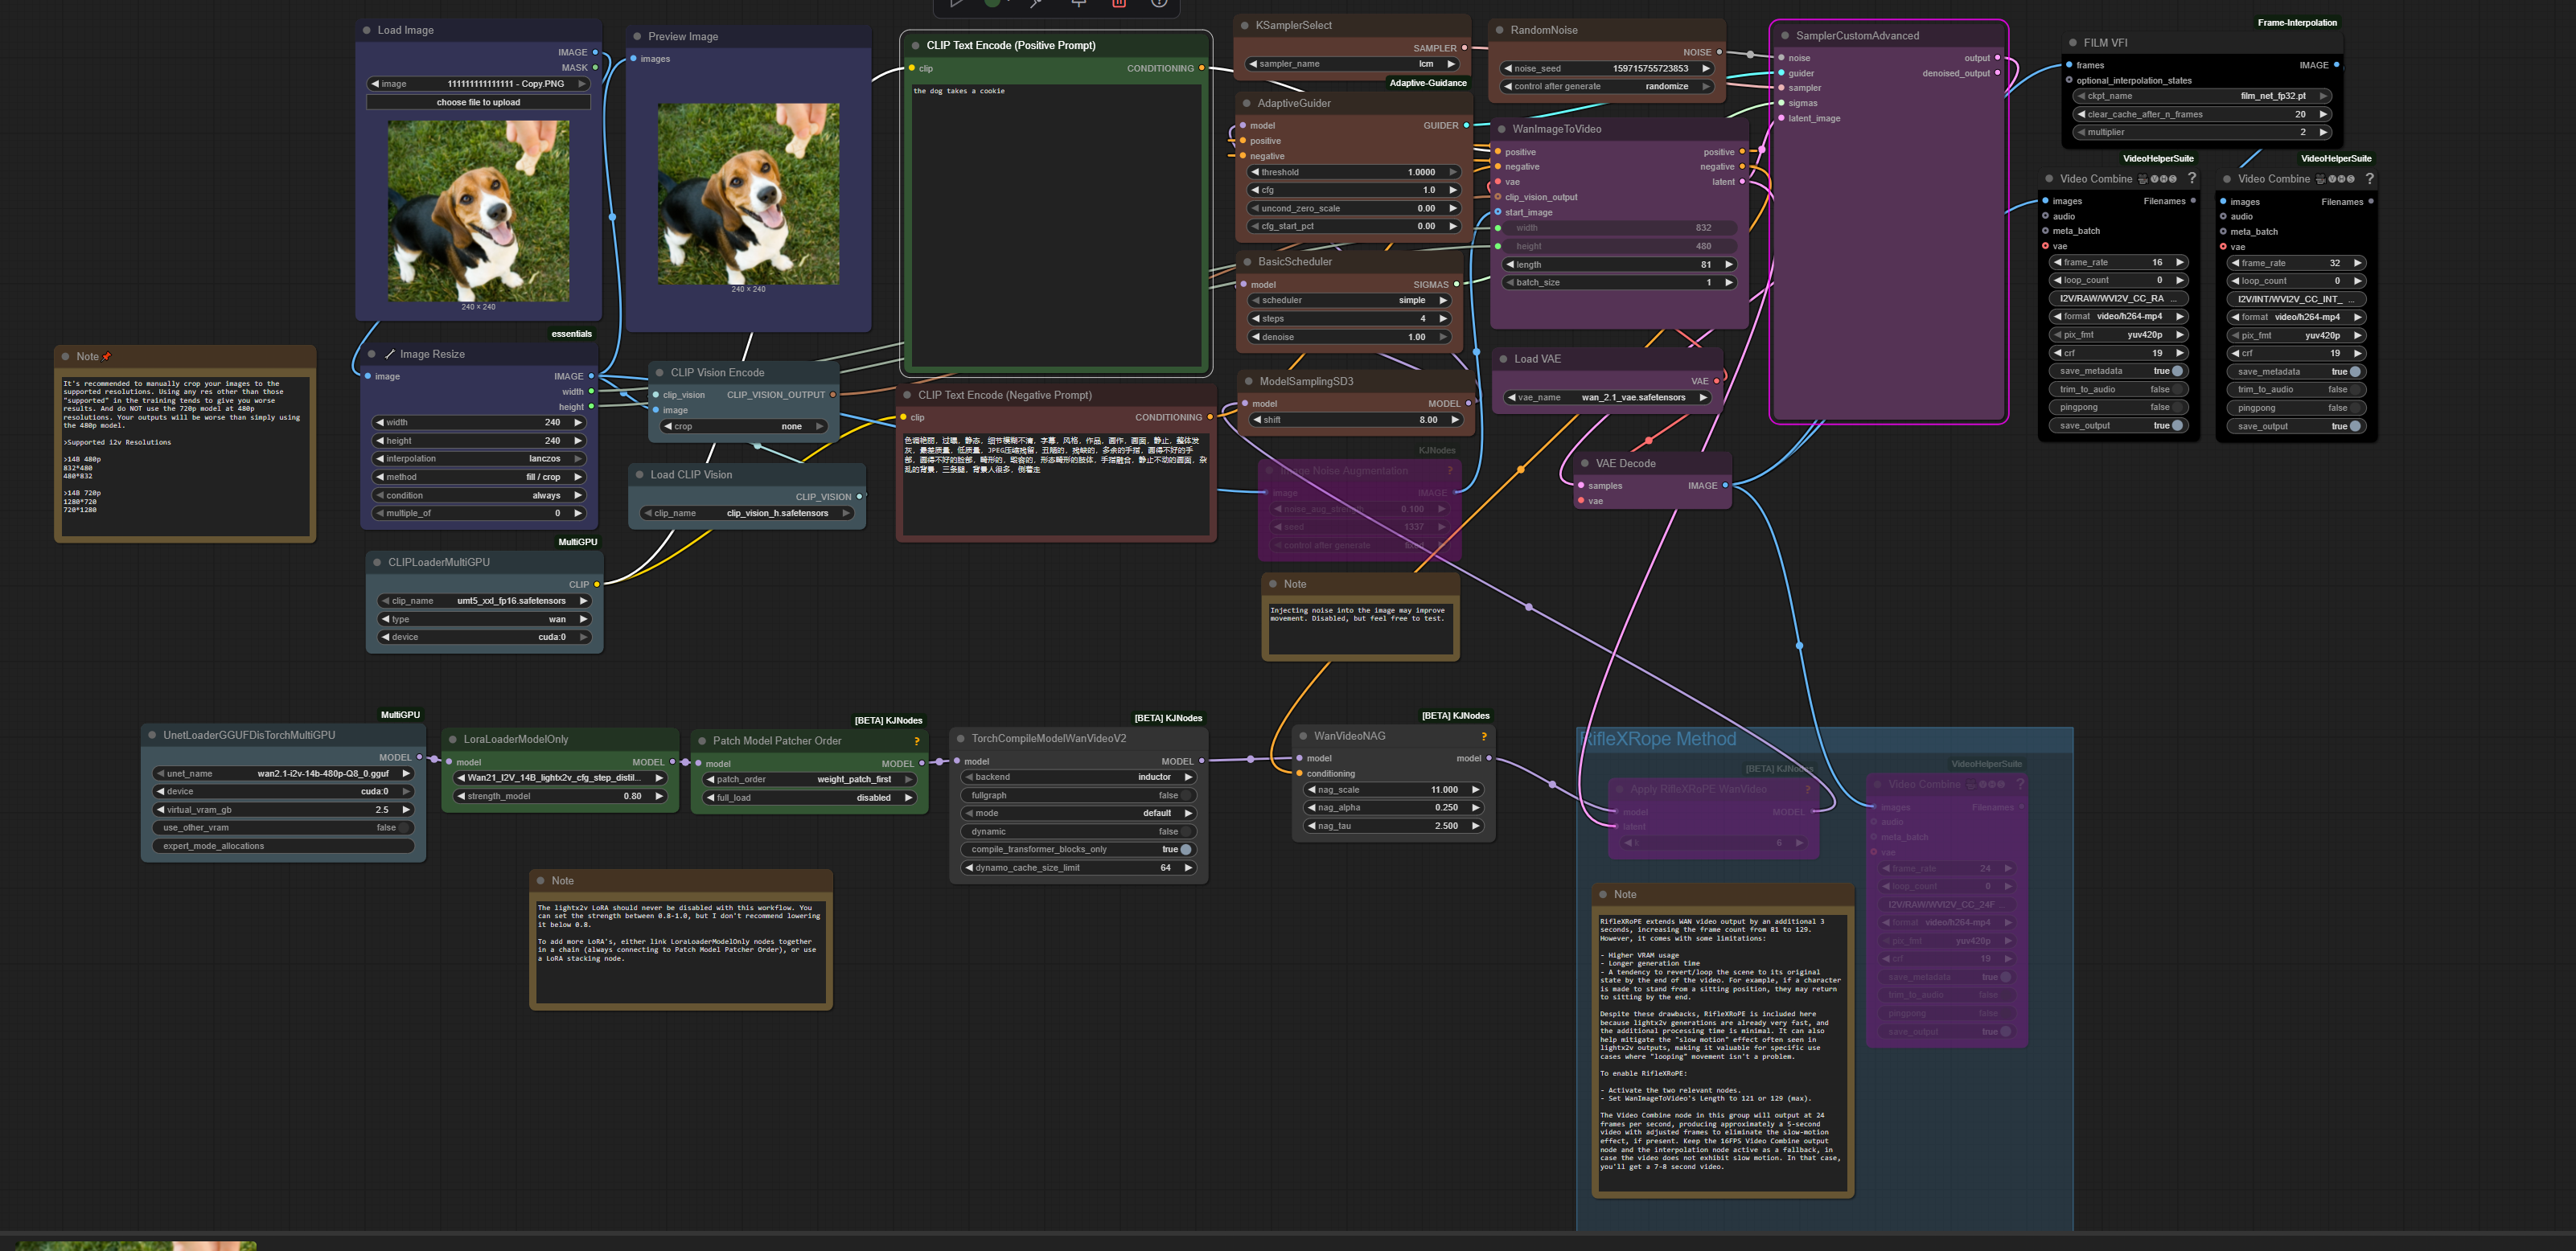Viewport: 2576px width, 1251px height.
Task: Open the patch_order dropdown showing weight_patch_first
Action: click(808, 779)
